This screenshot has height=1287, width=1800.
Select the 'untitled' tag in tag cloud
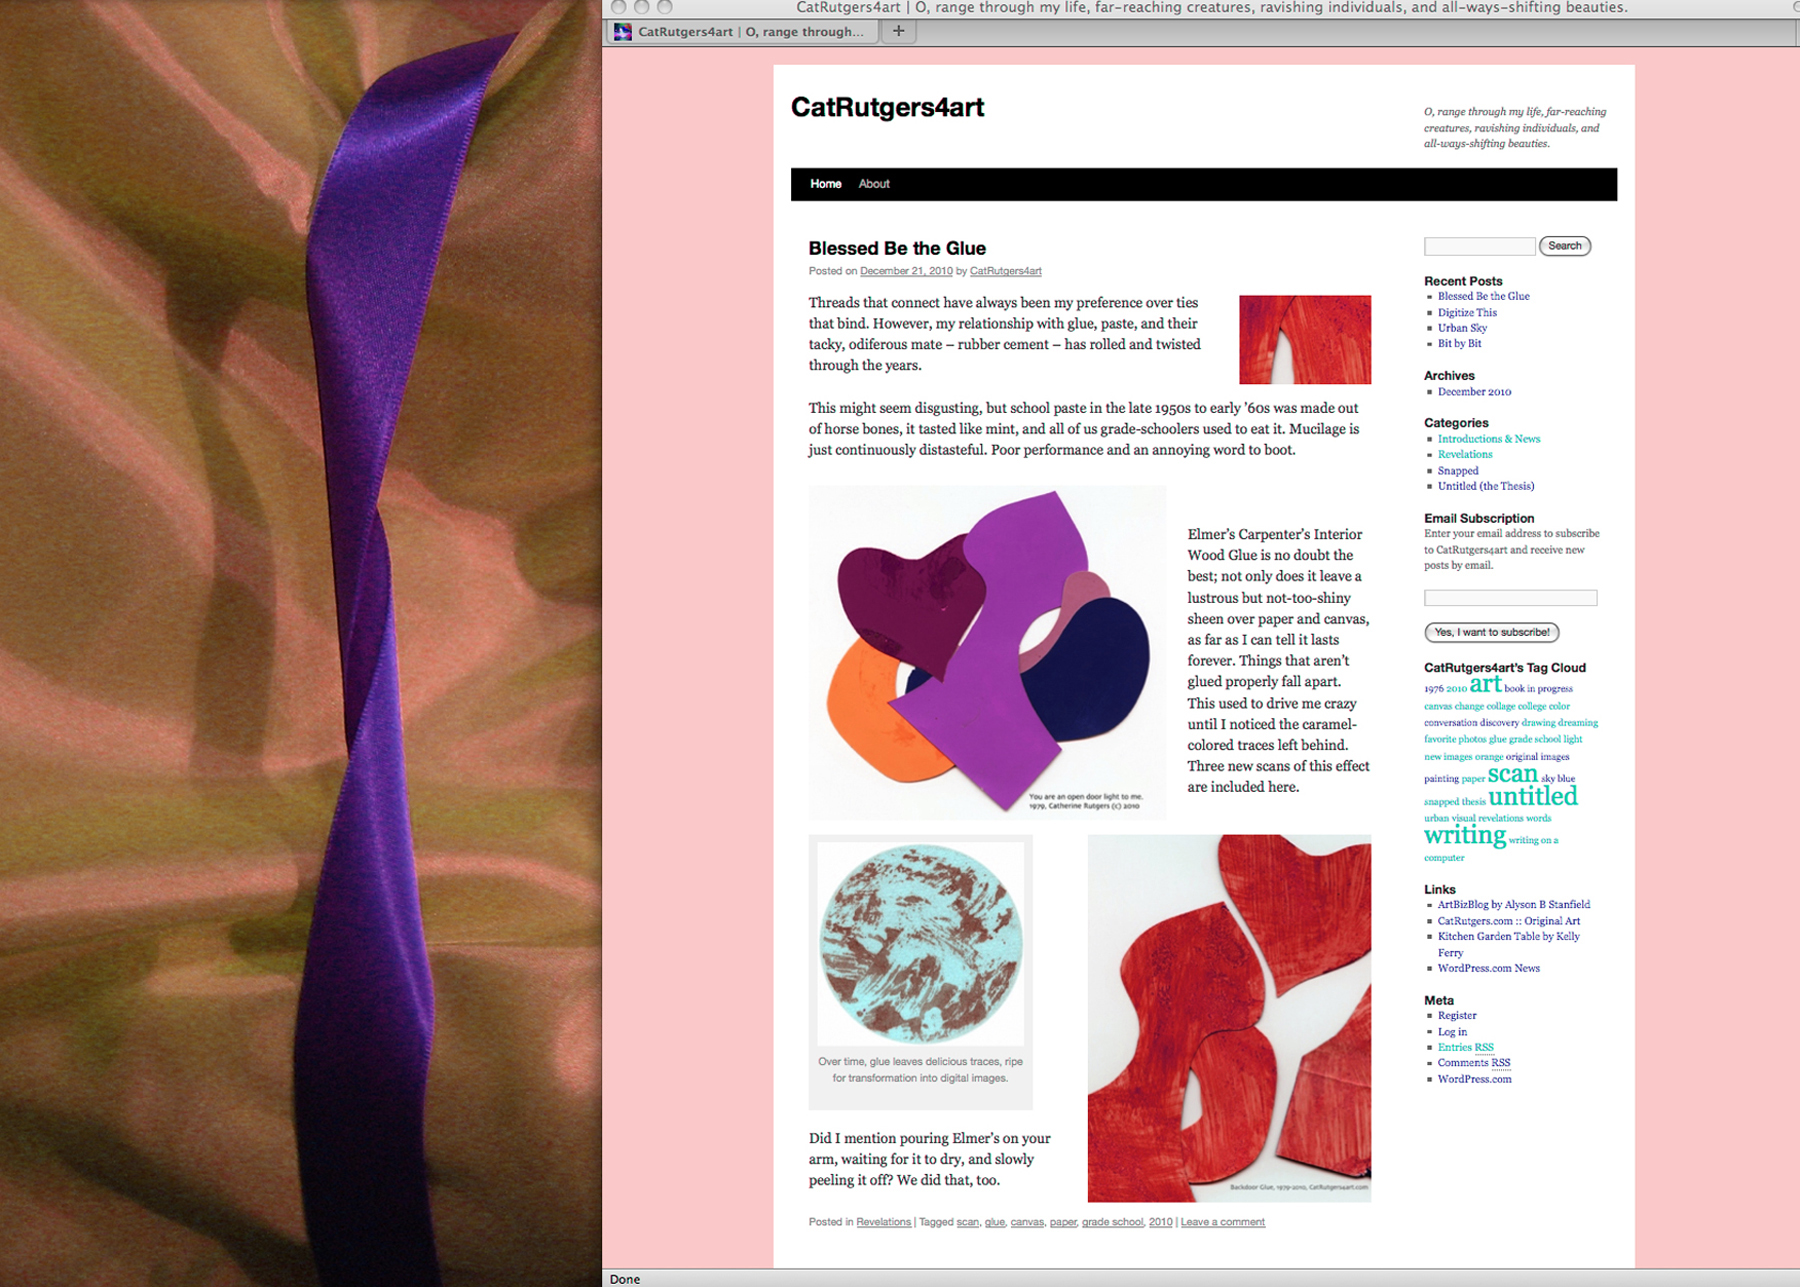click(1532, 797)
